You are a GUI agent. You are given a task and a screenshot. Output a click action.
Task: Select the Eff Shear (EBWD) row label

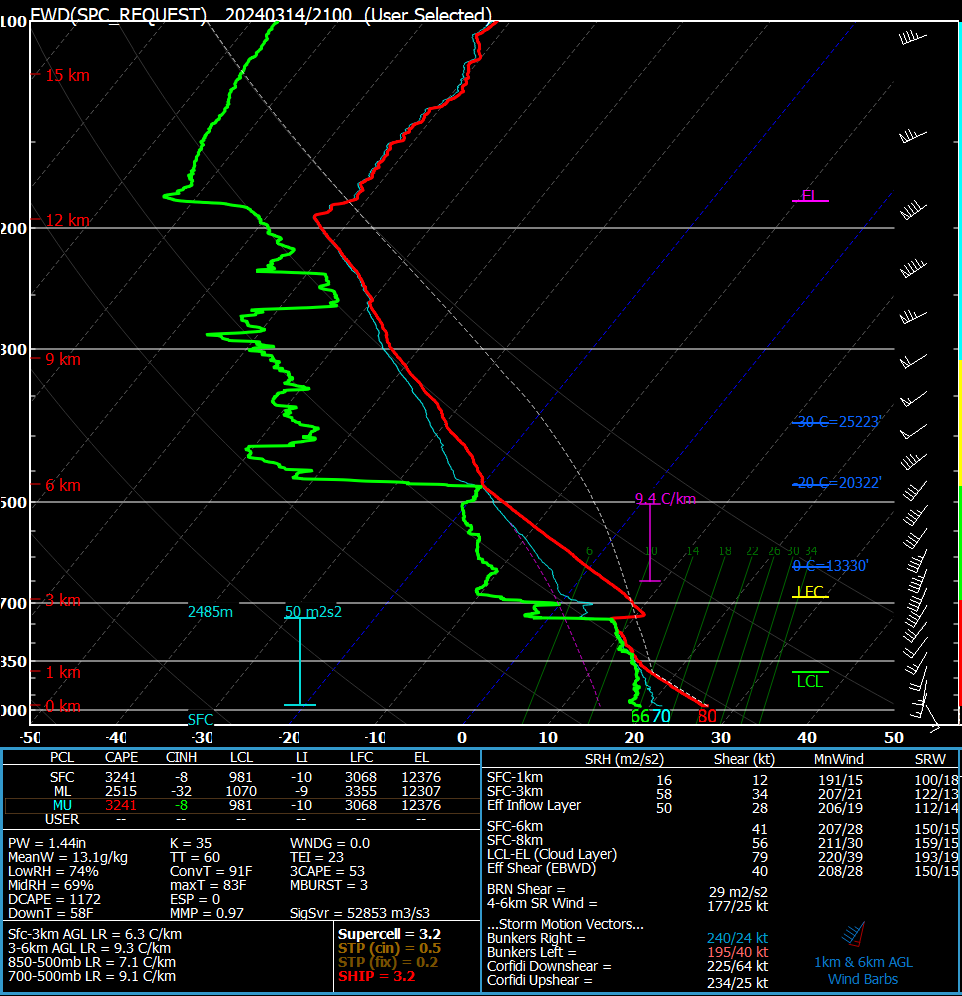pyautogui.click(x=541, y=868)
